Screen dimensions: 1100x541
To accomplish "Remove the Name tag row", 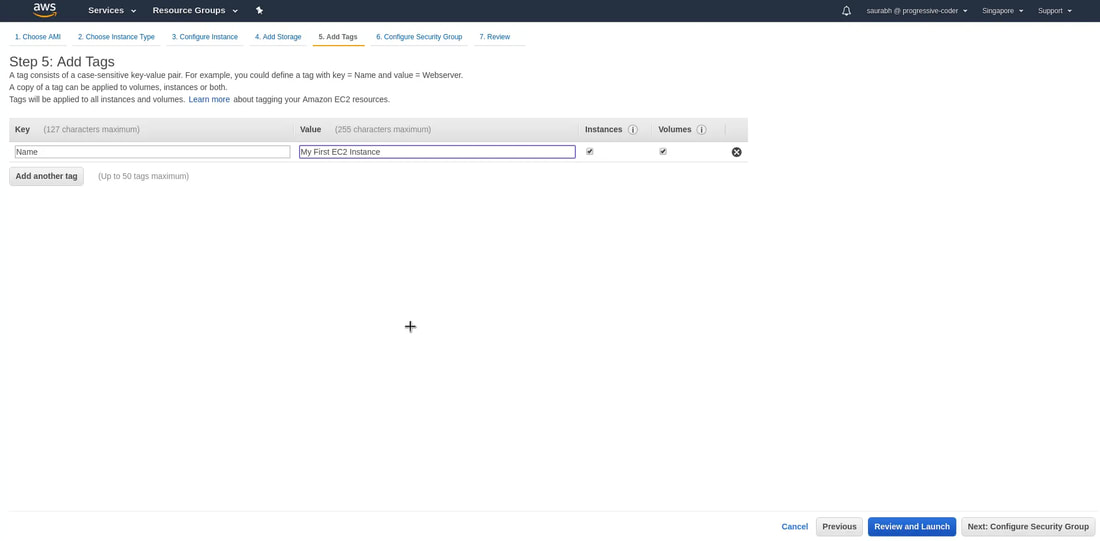I will click(737, 152).
